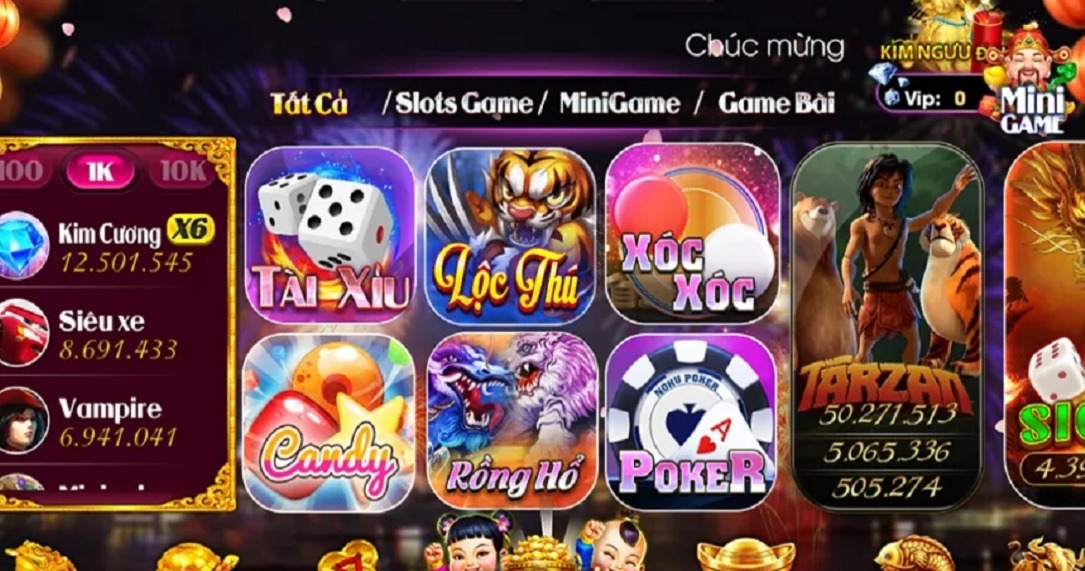Open the partially visible dragon dice game card
Screen dimensions: 1085x571
(x=1045, y=325)
